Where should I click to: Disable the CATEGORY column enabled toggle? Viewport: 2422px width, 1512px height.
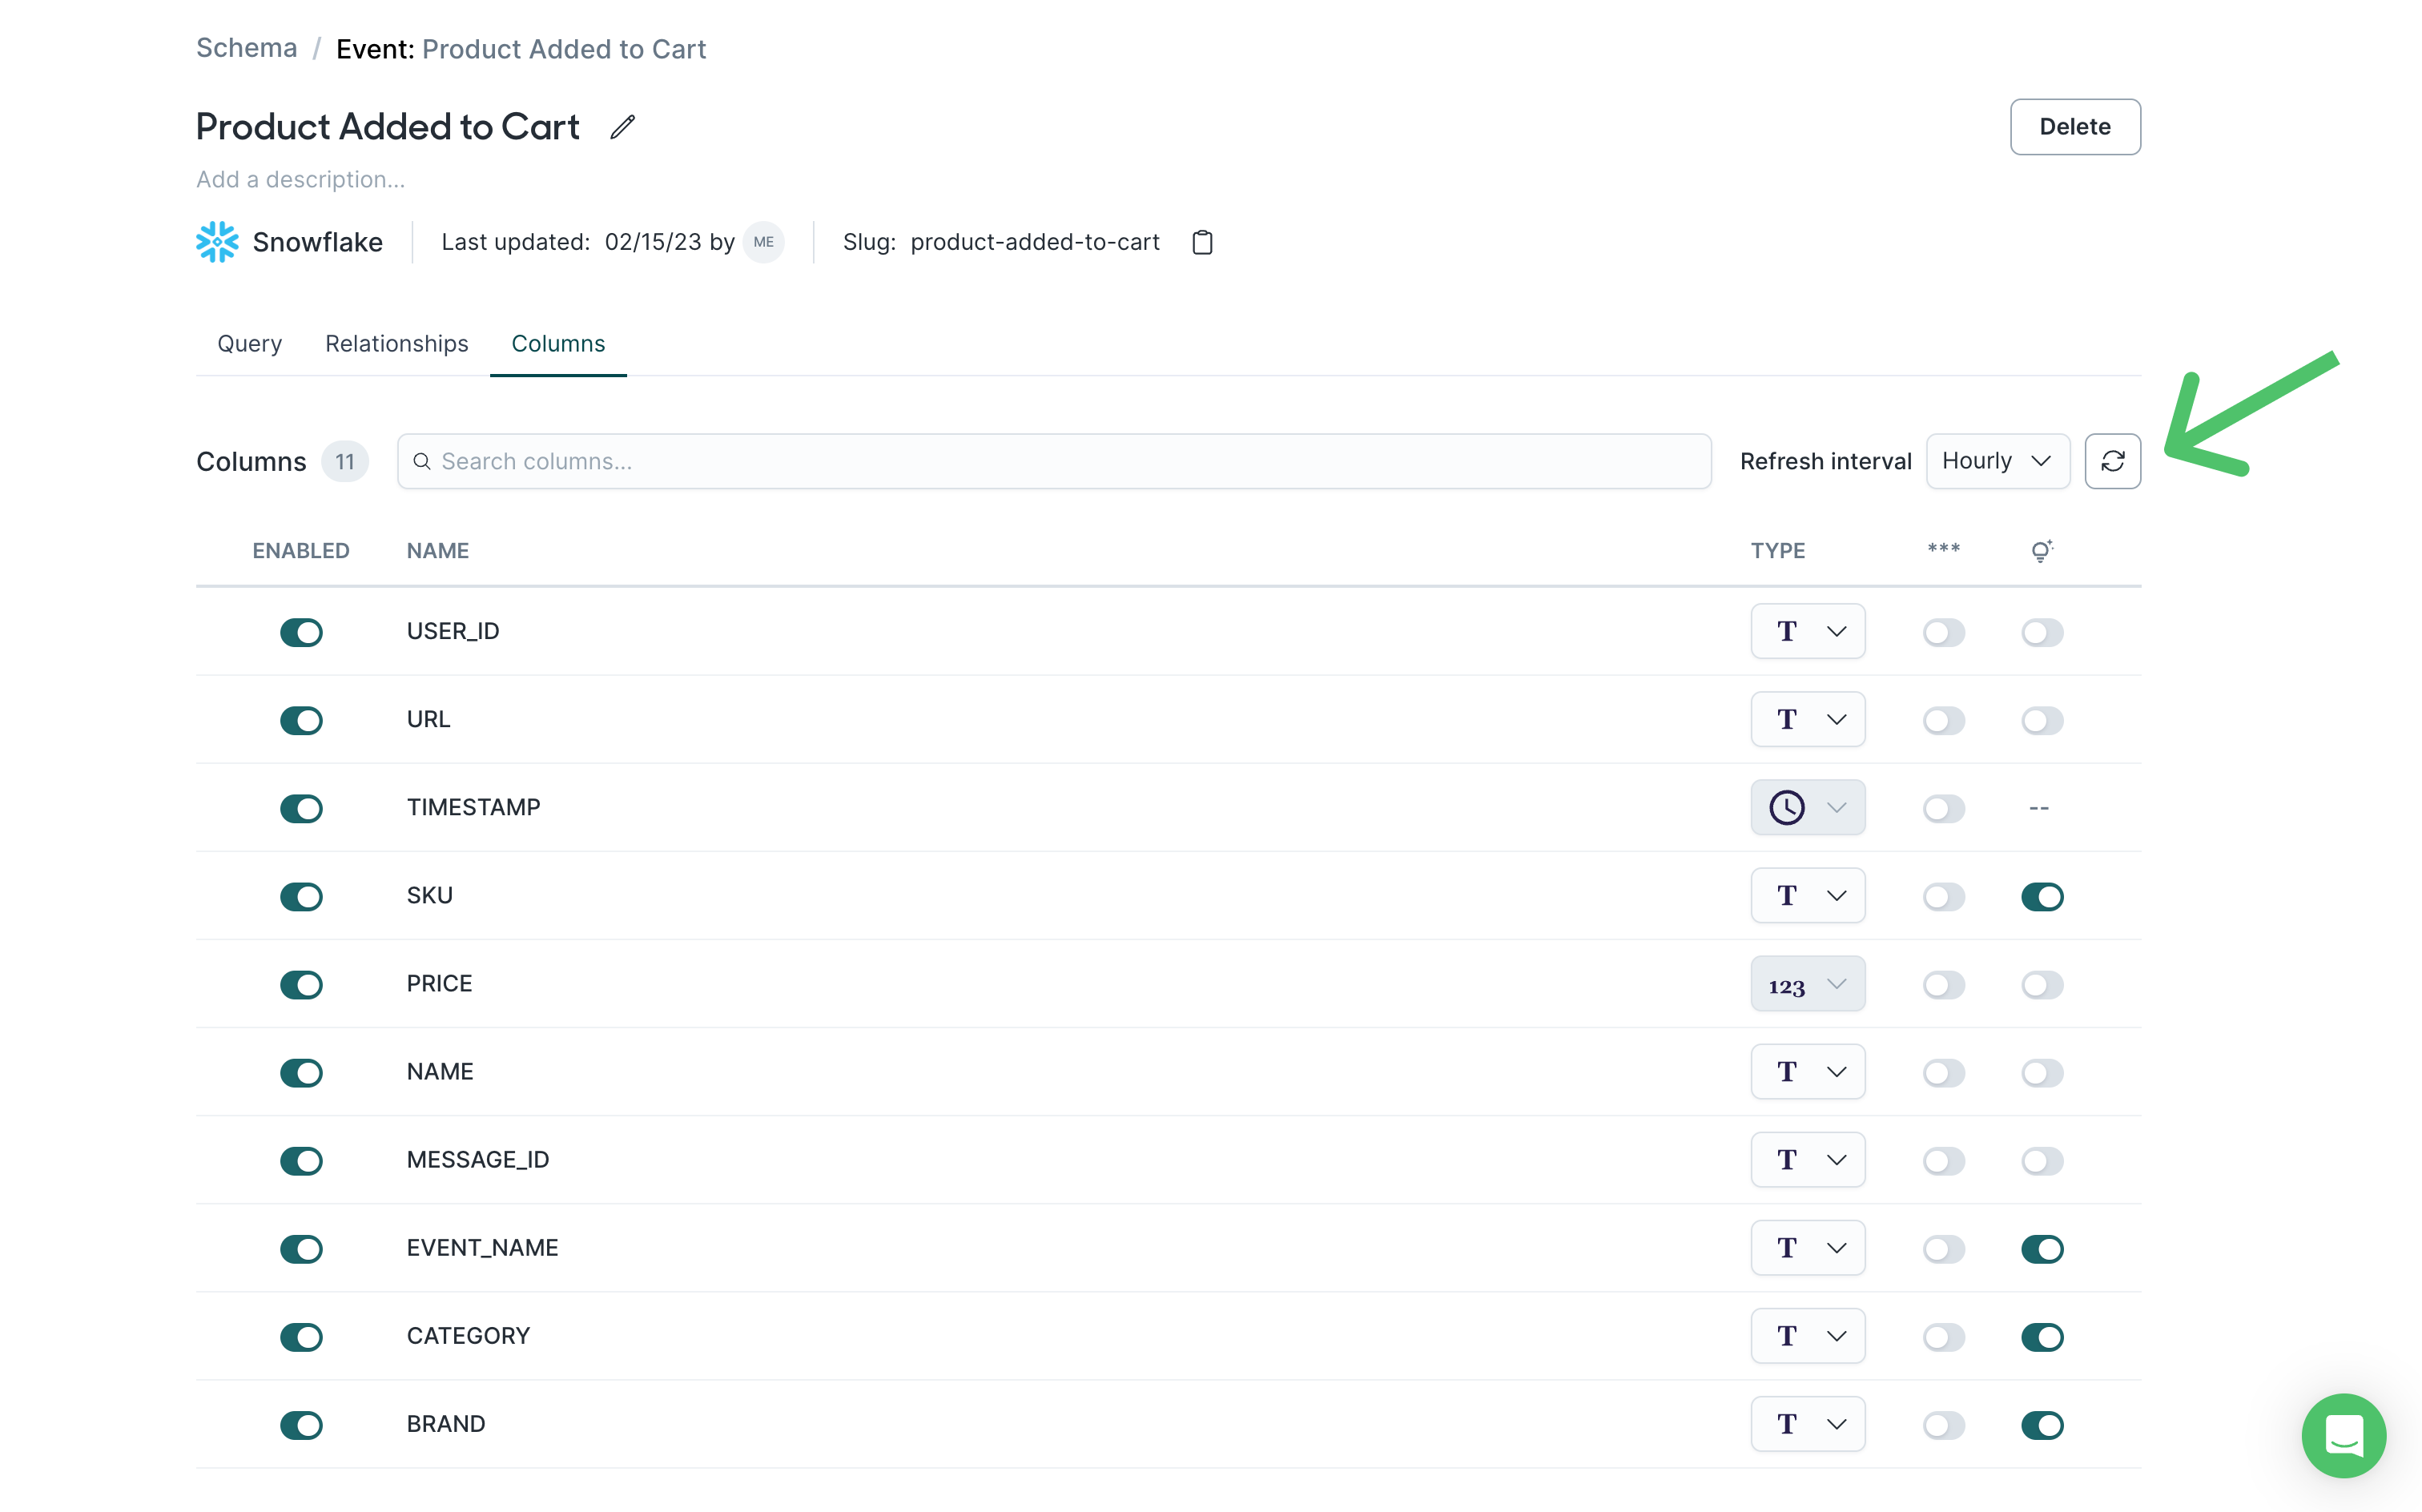coord(301,1336)
